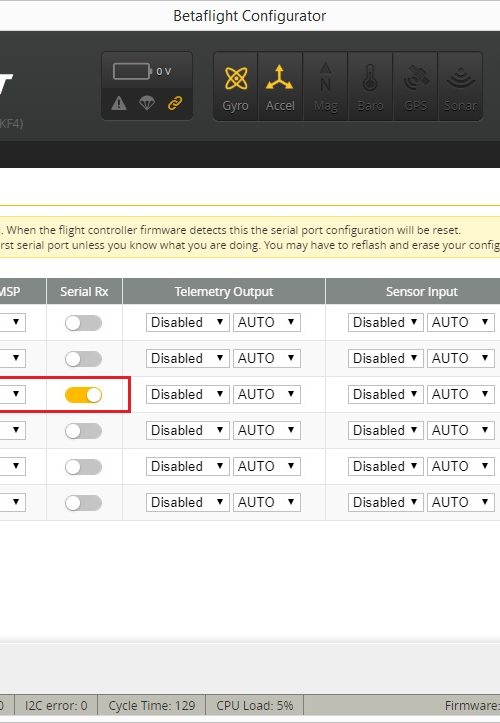Open Sensor Input Disabled dropdown in enabled-toggle row
The height and width of the screenshot is (723, 500).
(385, 394)
